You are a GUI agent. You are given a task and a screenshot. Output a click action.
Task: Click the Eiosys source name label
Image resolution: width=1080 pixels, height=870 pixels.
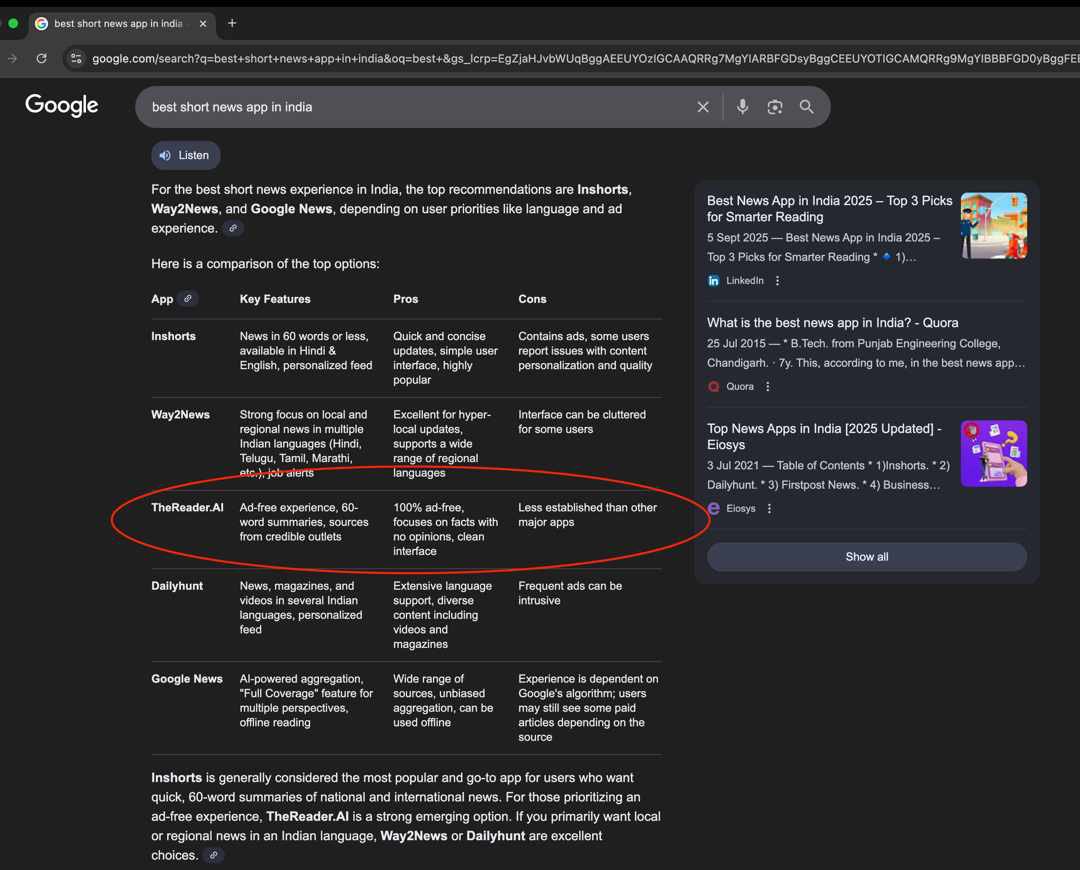(x=740, y=508)
